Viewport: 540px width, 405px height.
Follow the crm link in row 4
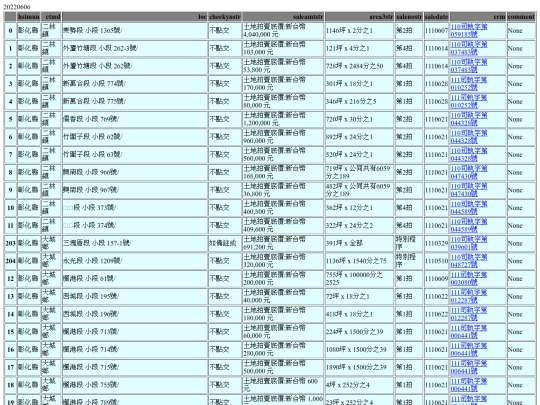pos(469,101)
